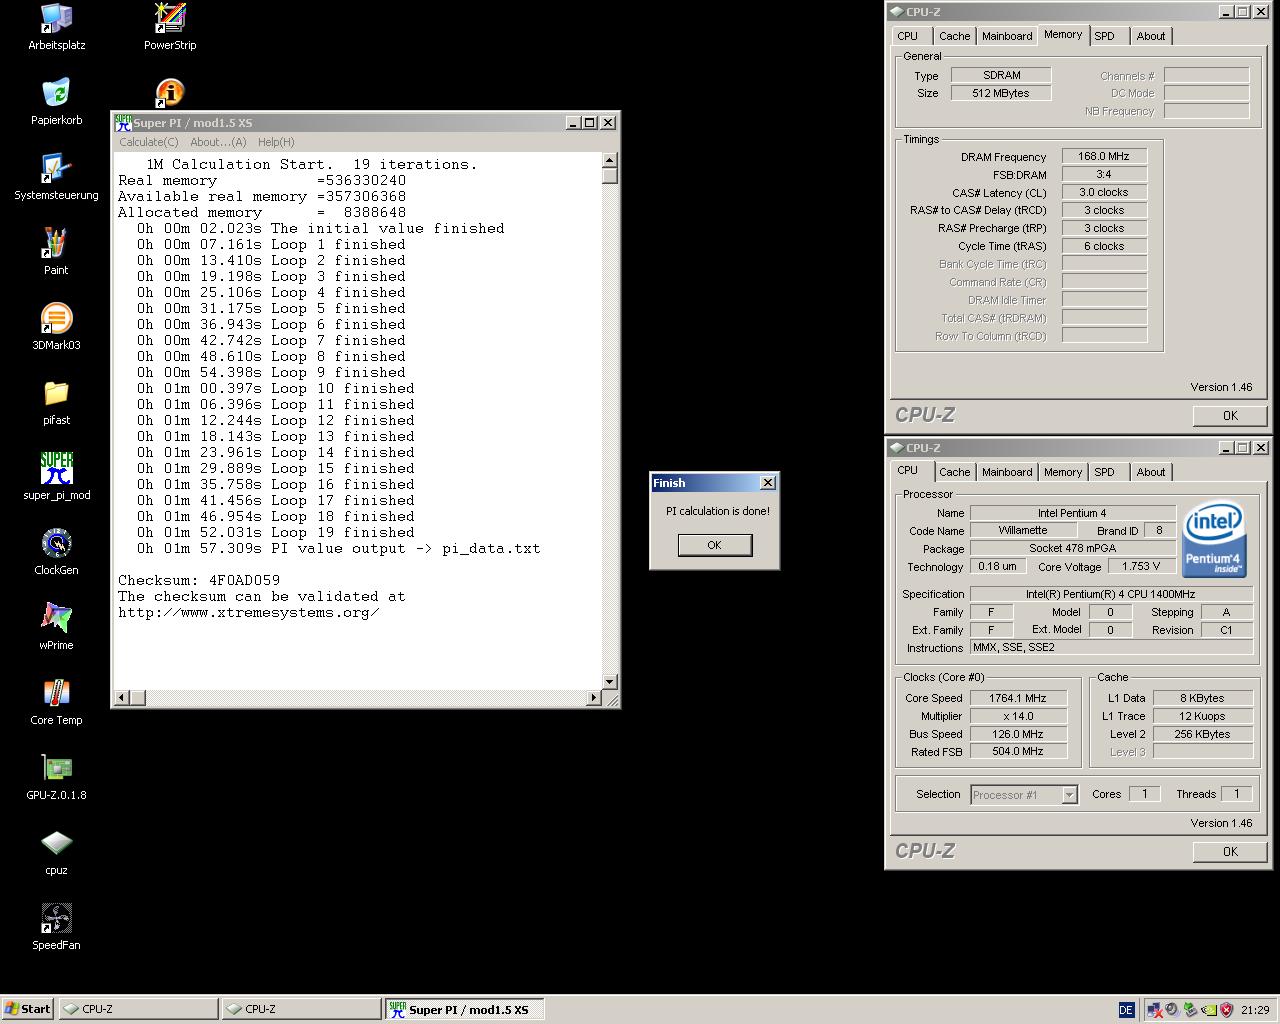The image size is (1280, 1024).
Task: Open the About...(A) menu in Super PI
Action: 218,142
